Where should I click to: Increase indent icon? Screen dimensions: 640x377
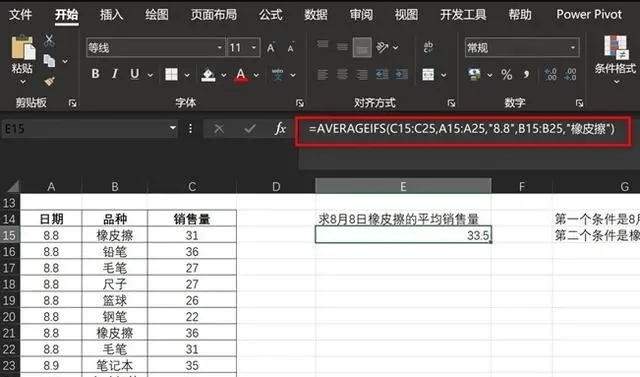tap(401, 74)
